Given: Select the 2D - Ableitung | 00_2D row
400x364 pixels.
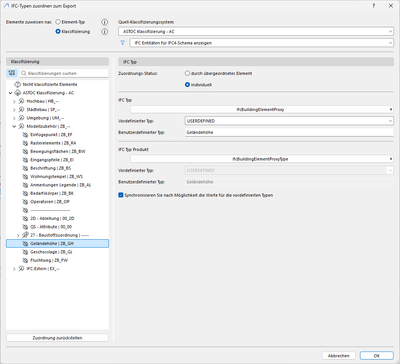Looking at the screenshot, I should tap(57, 218).
